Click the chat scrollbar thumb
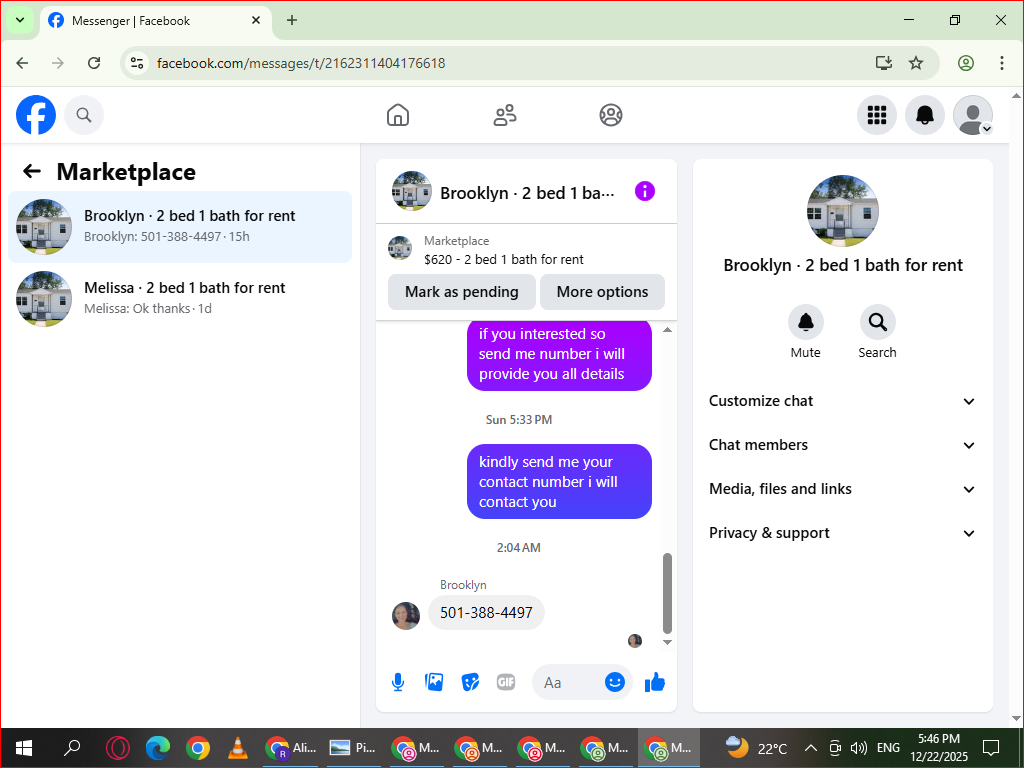Image resolution: width=1024 pixels, height=768 pixels. click(x=667, y=593)
